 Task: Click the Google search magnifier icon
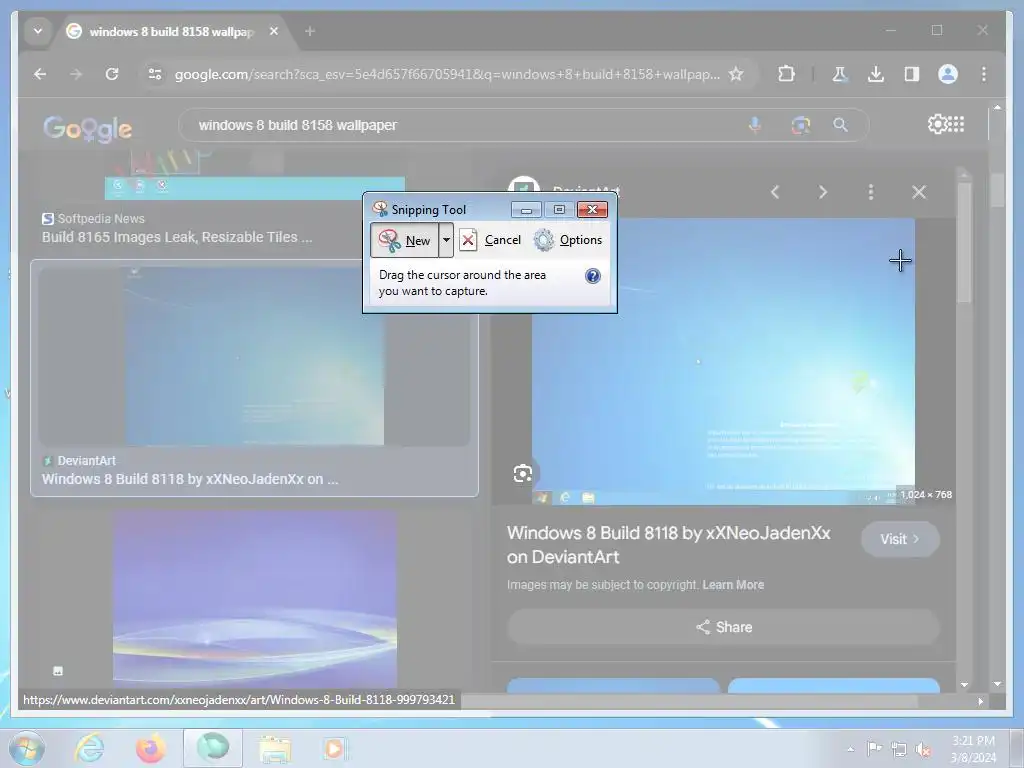[840, 125]
